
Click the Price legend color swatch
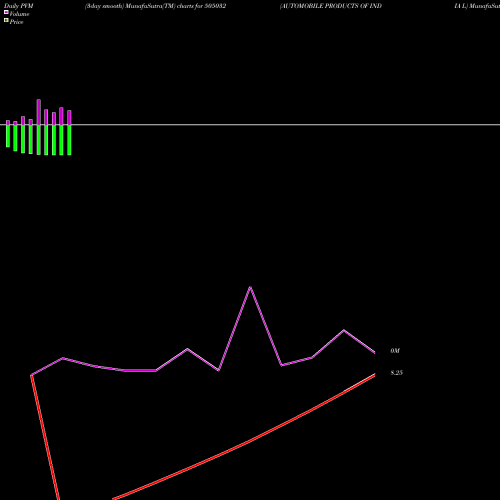[x=6, y=20]
